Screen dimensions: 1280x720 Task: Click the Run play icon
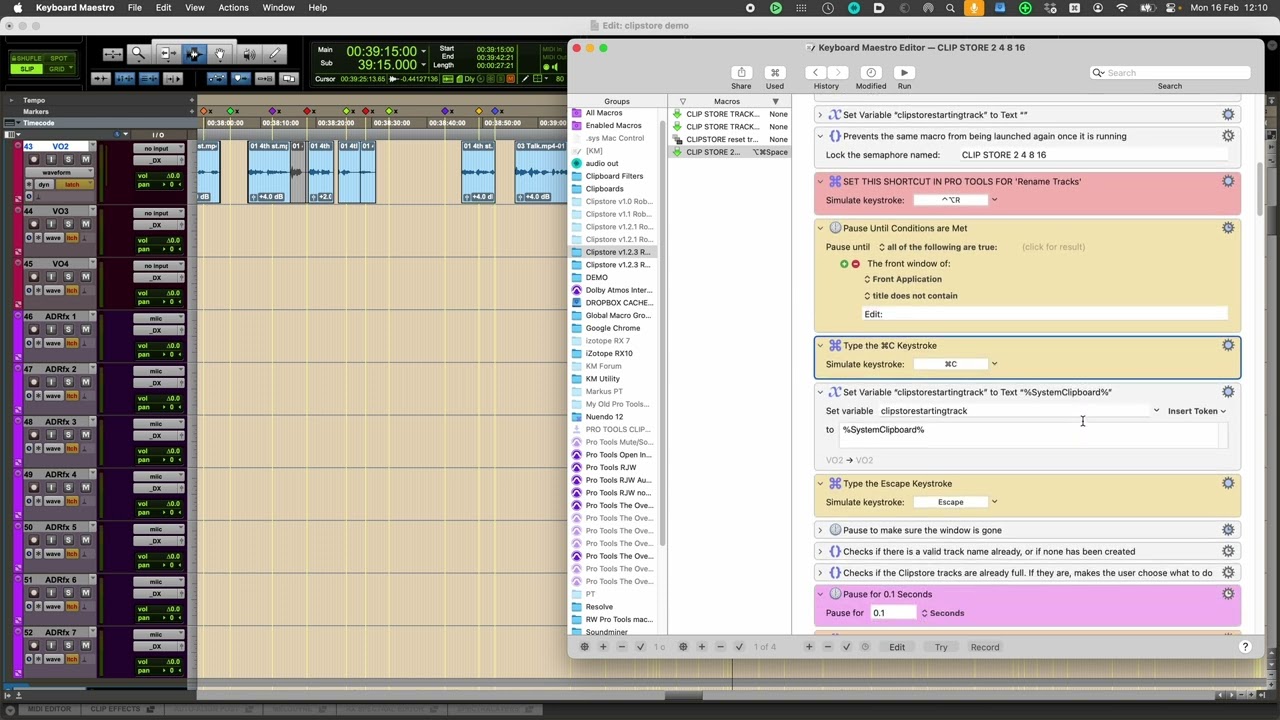(904, 72)
